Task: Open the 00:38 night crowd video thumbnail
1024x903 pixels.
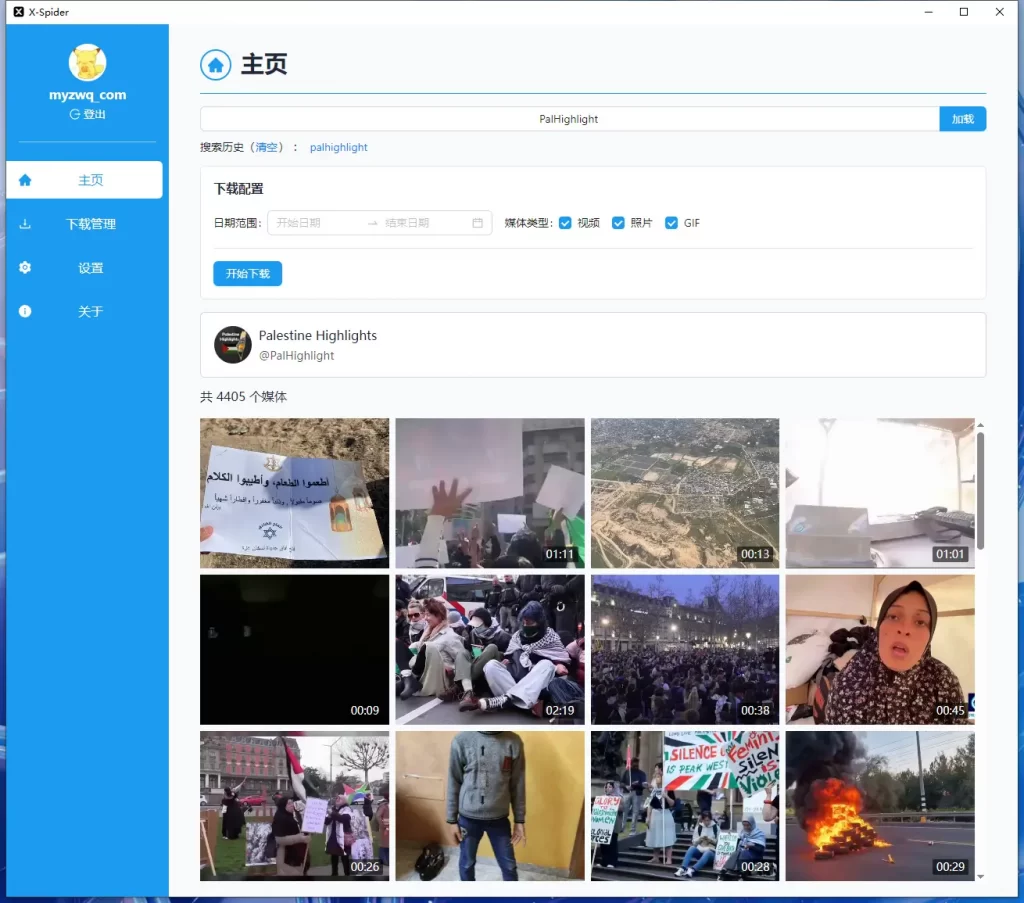Action: [x=685, y=650]
